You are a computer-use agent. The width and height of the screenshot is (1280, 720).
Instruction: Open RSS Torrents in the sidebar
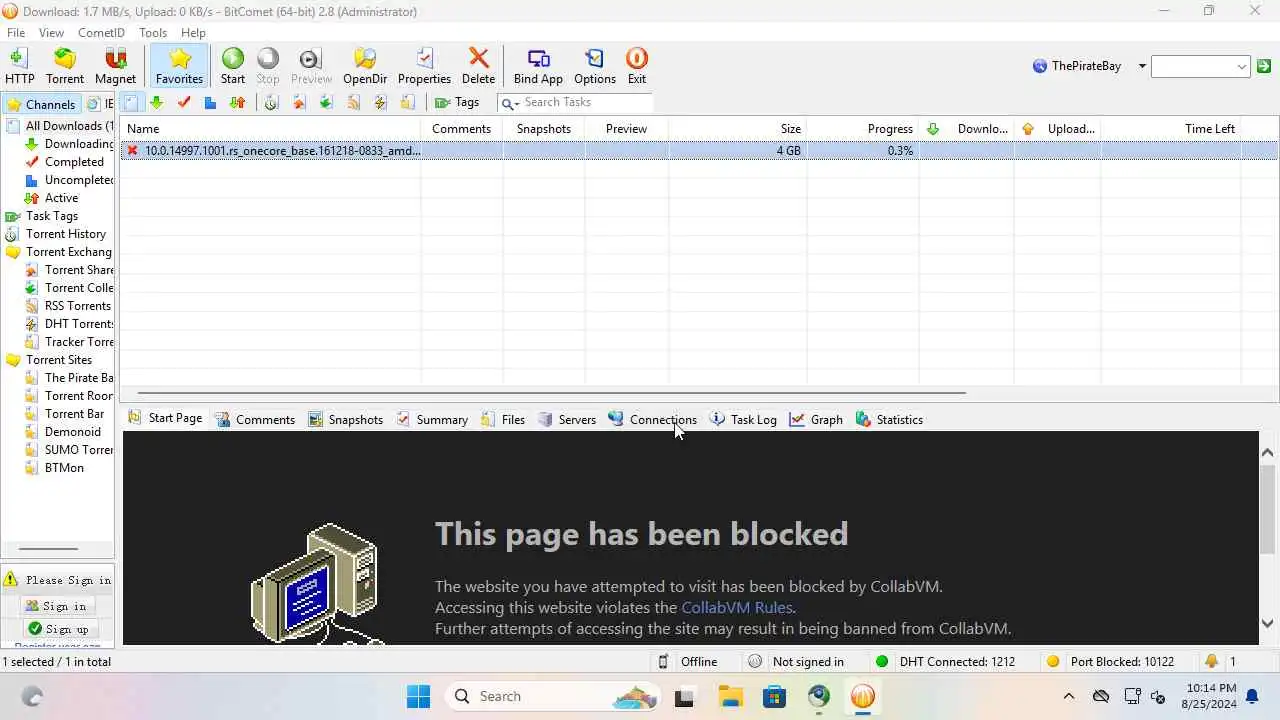[68, 306]
